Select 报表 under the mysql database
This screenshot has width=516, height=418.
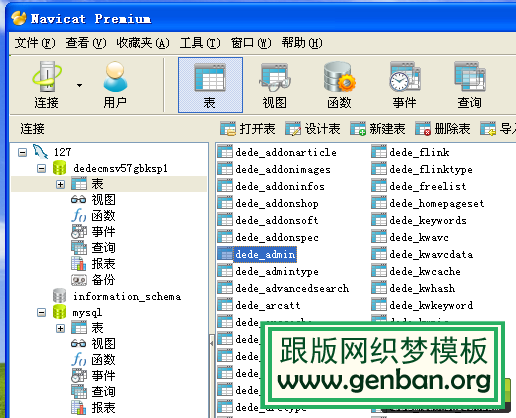[93, 408]
